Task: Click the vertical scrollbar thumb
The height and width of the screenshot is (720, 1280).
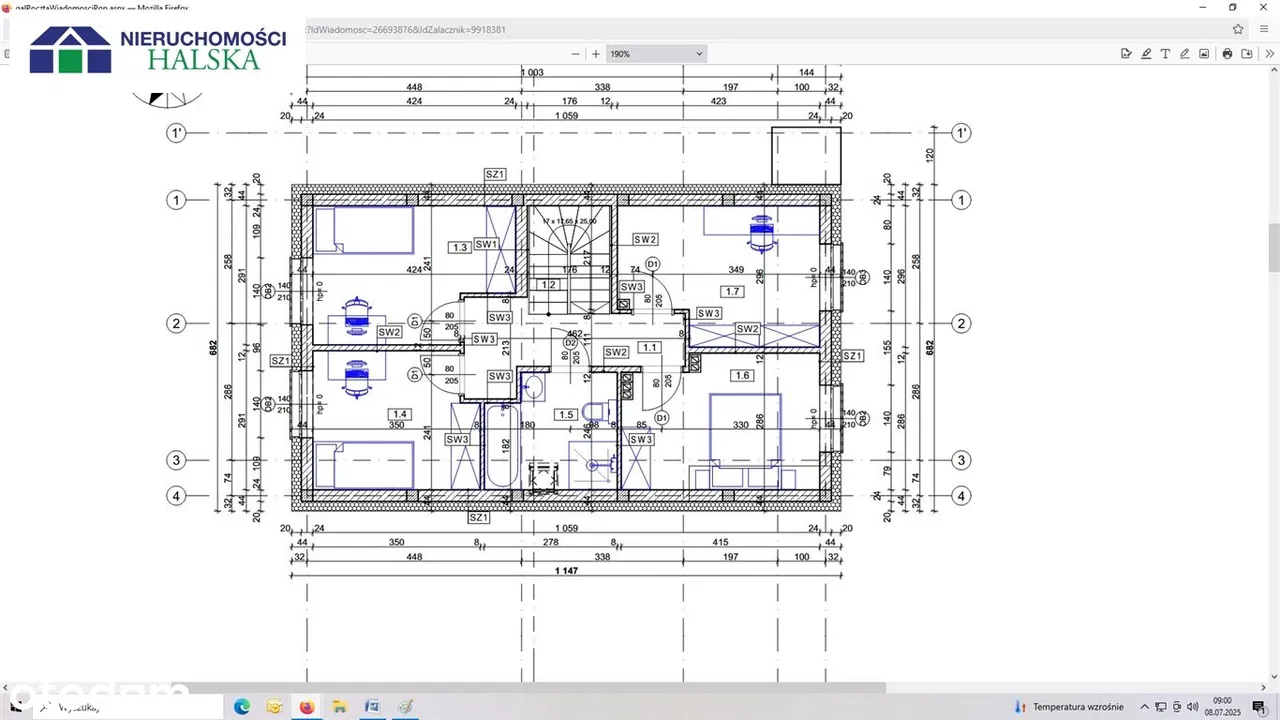Action: tap(1274, 247)
